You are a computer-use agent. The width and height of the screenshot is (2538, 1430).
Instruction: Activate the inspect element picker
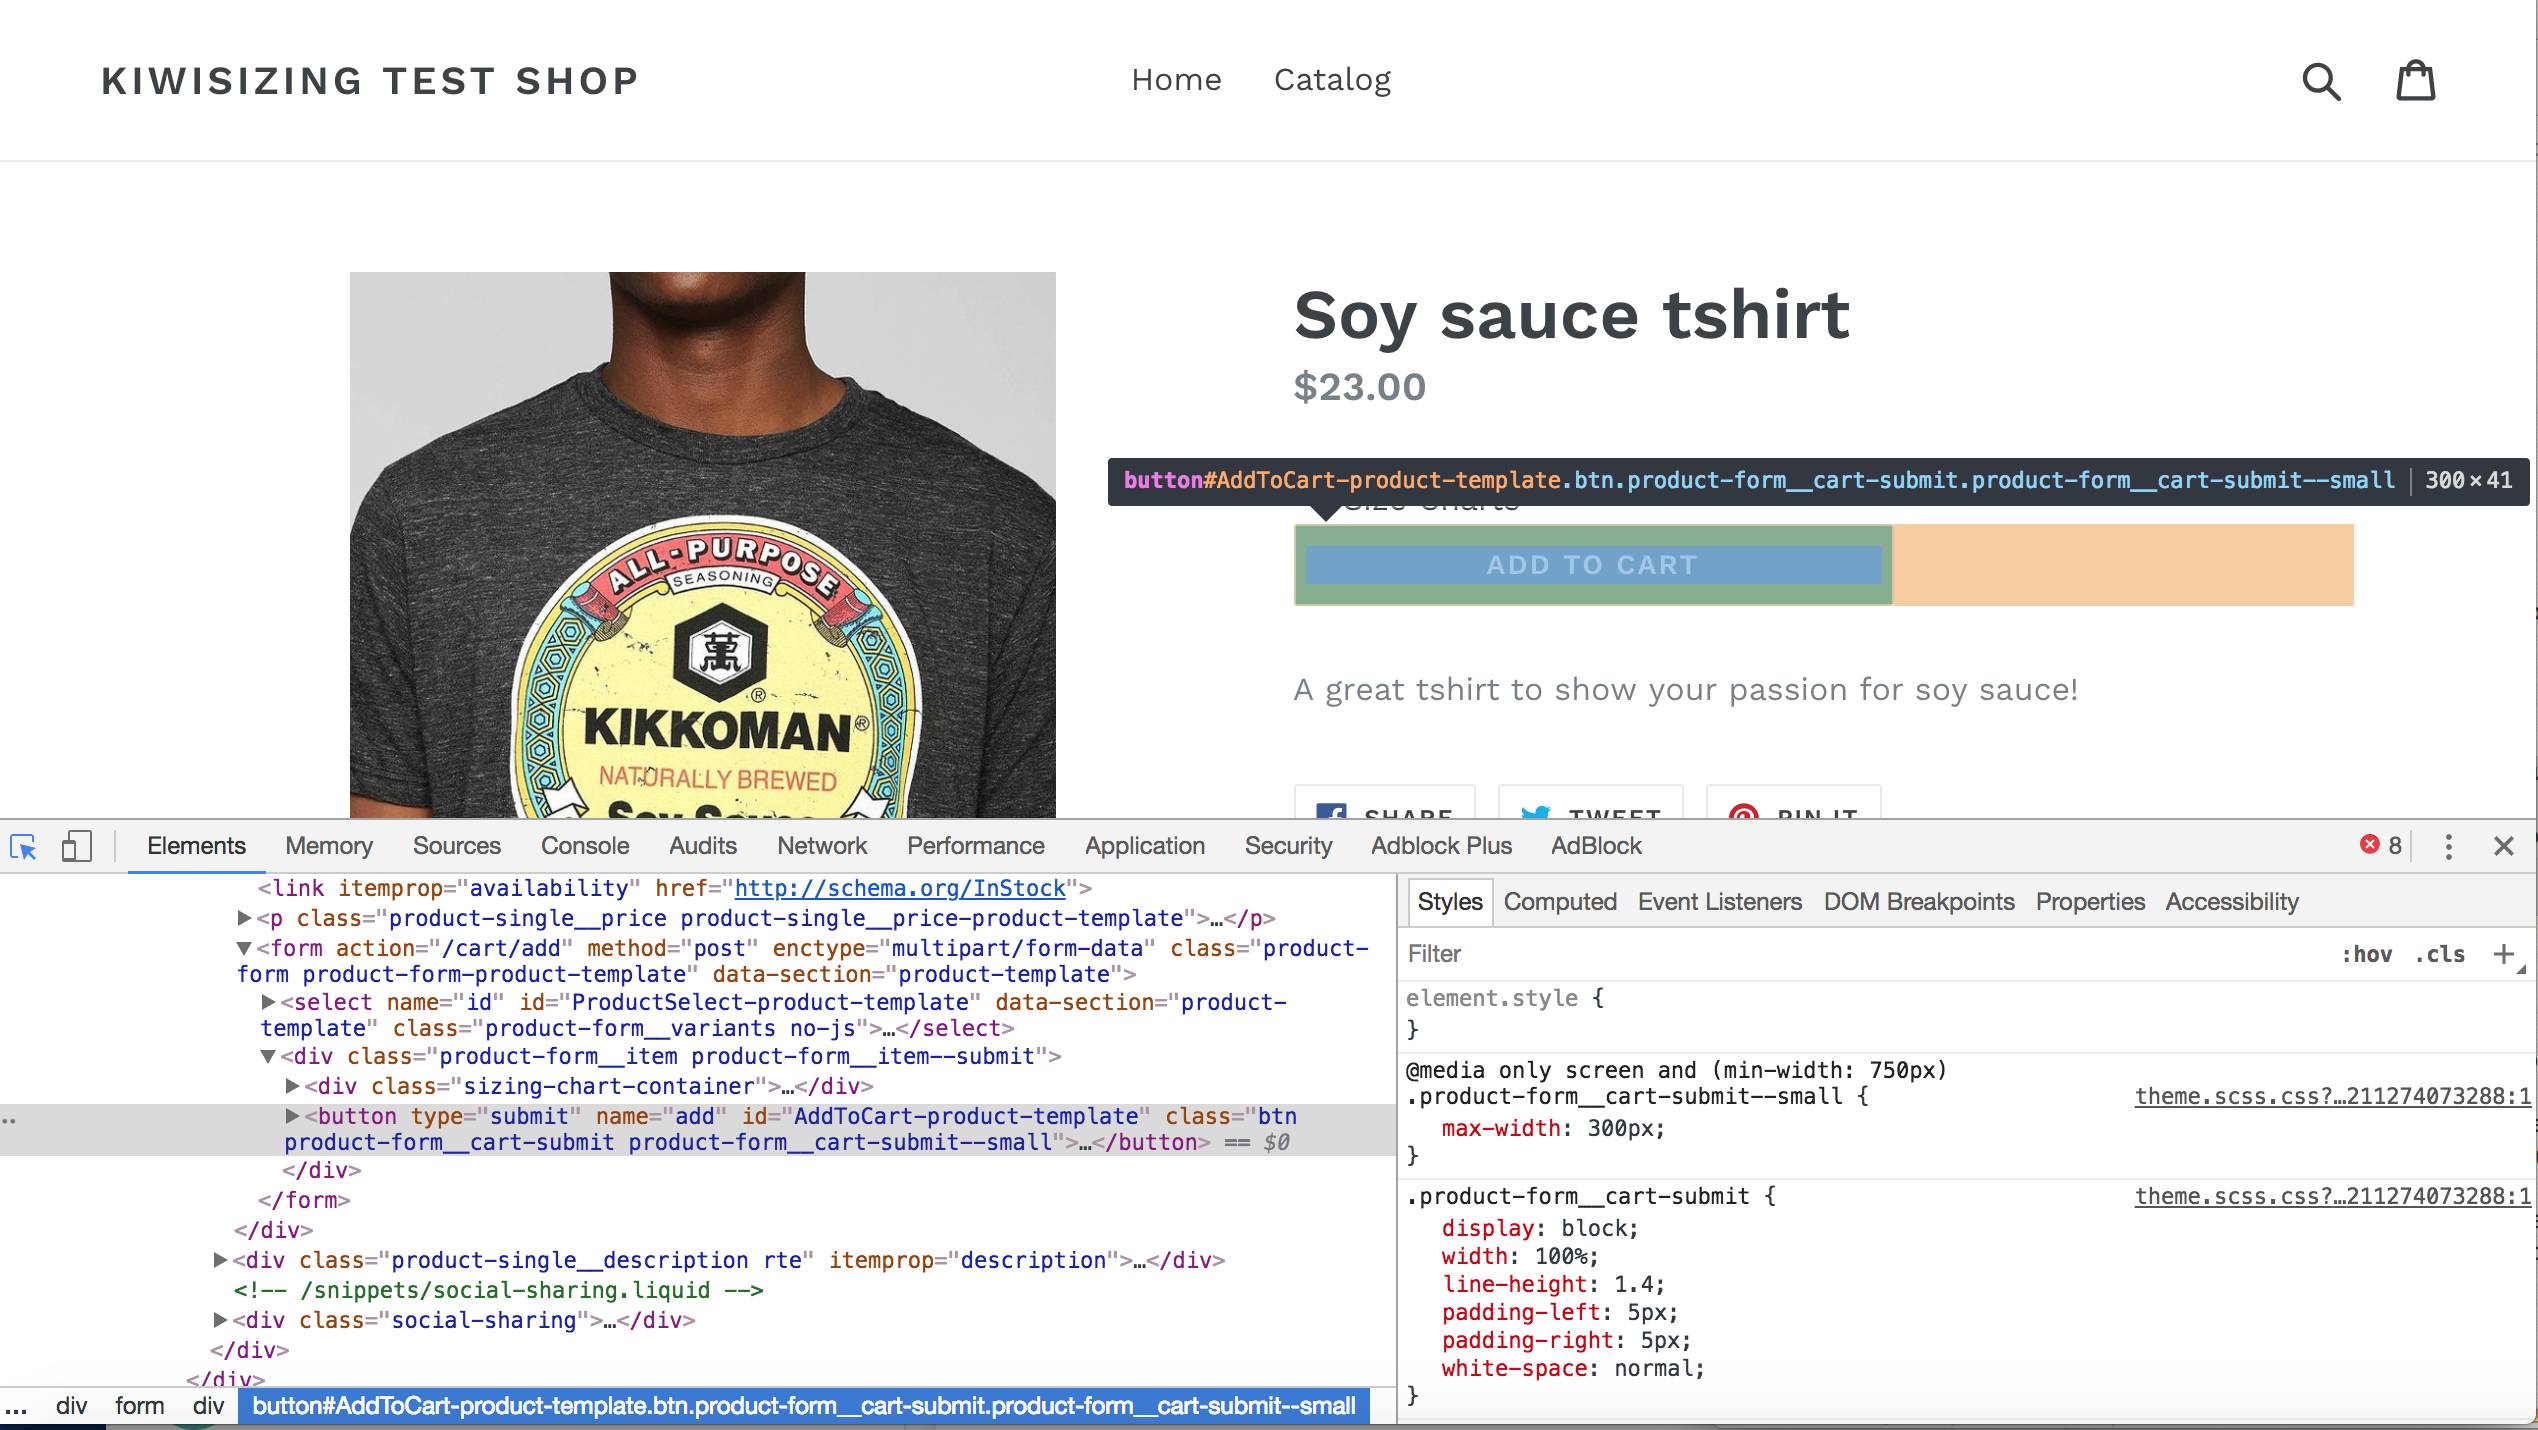[23, 847]
